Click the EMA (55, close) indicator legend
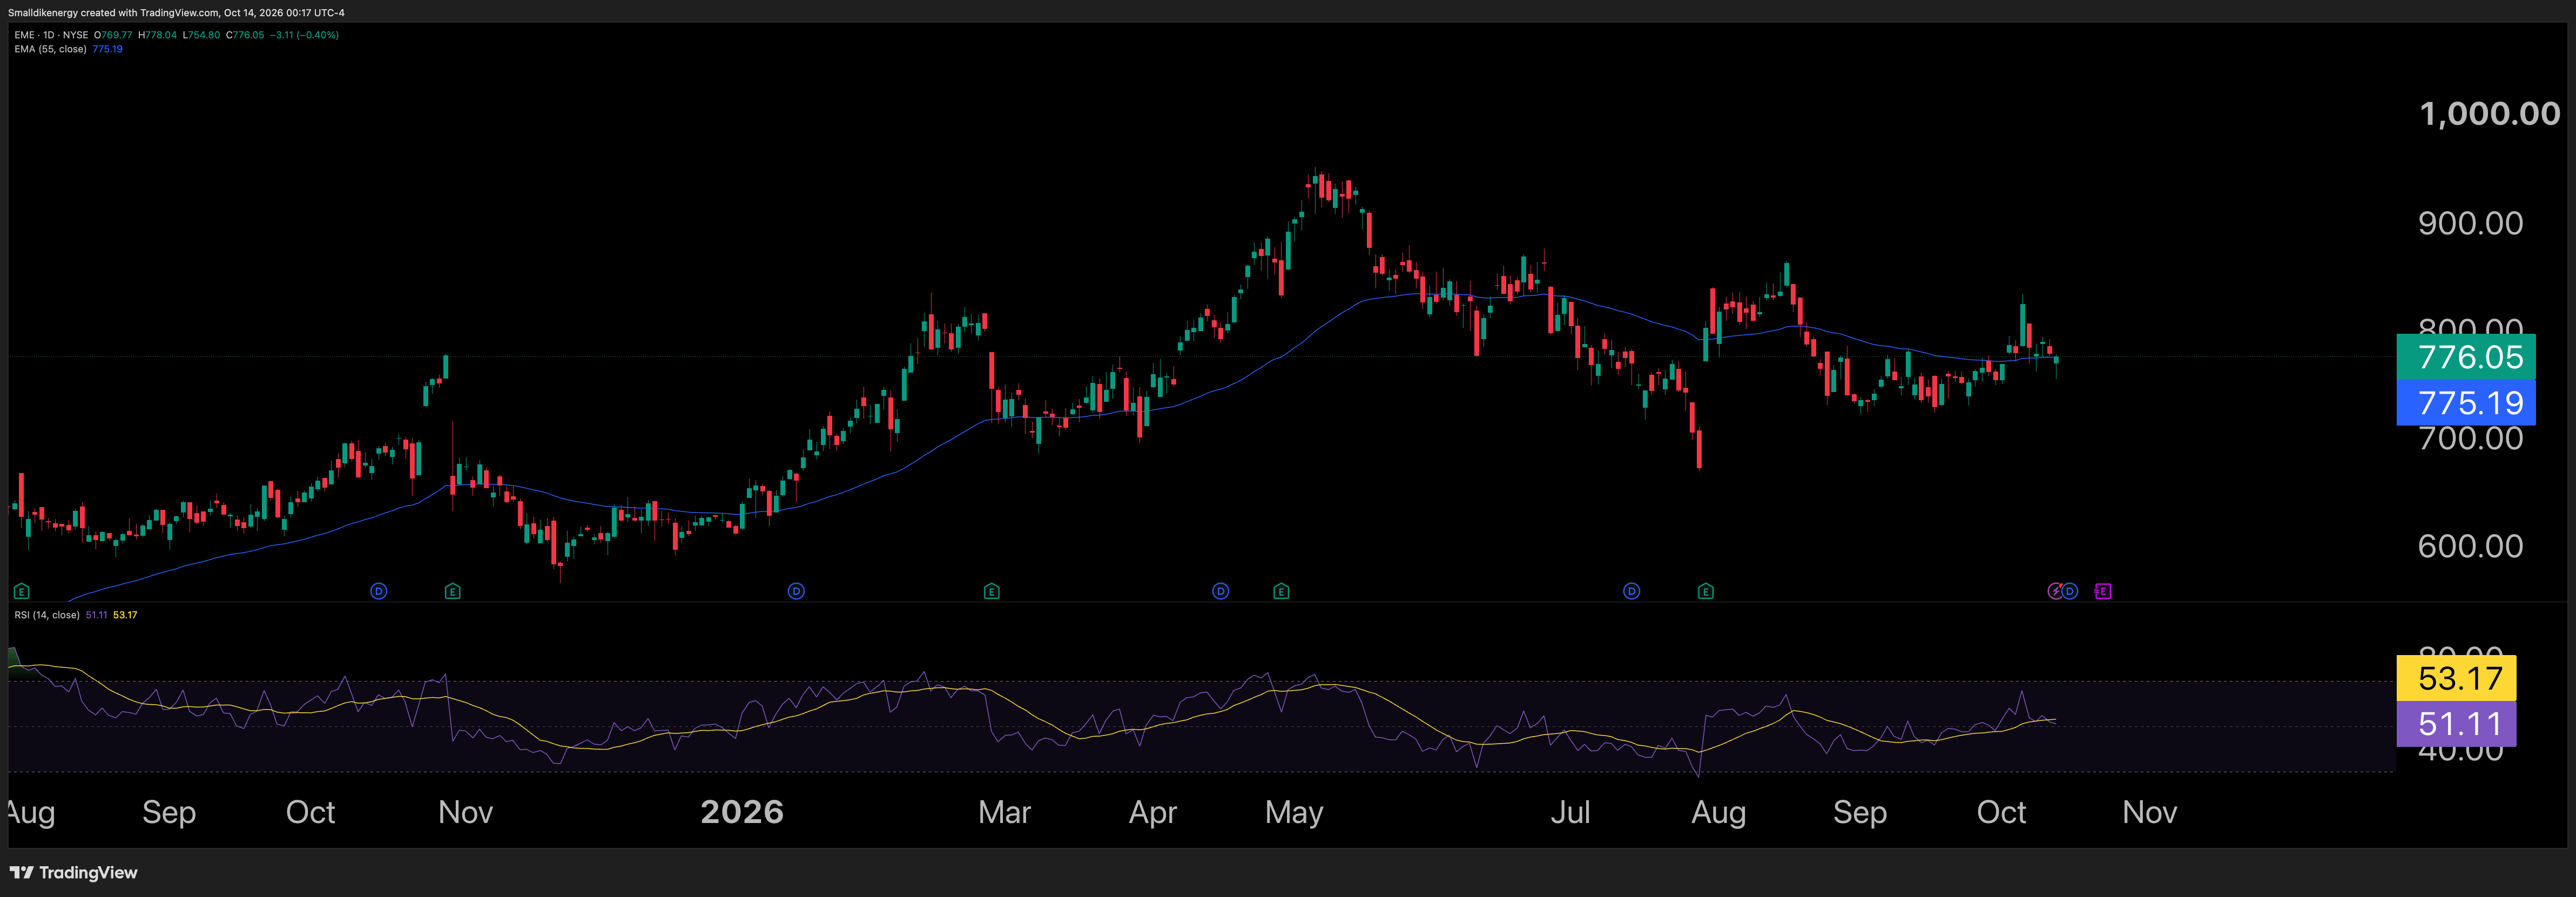2576x897 pixels. point(50,49)
